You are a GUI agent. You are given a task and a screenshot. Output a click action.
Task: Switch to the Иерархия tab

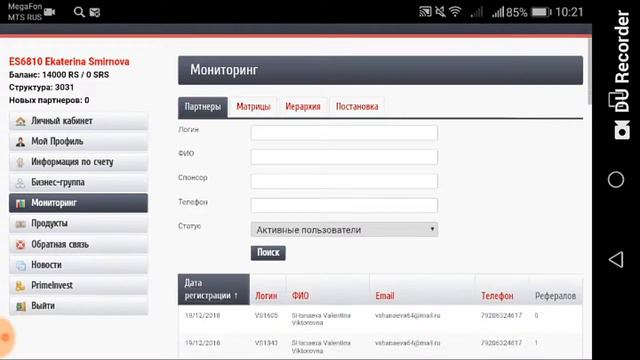tap(303, 107)
